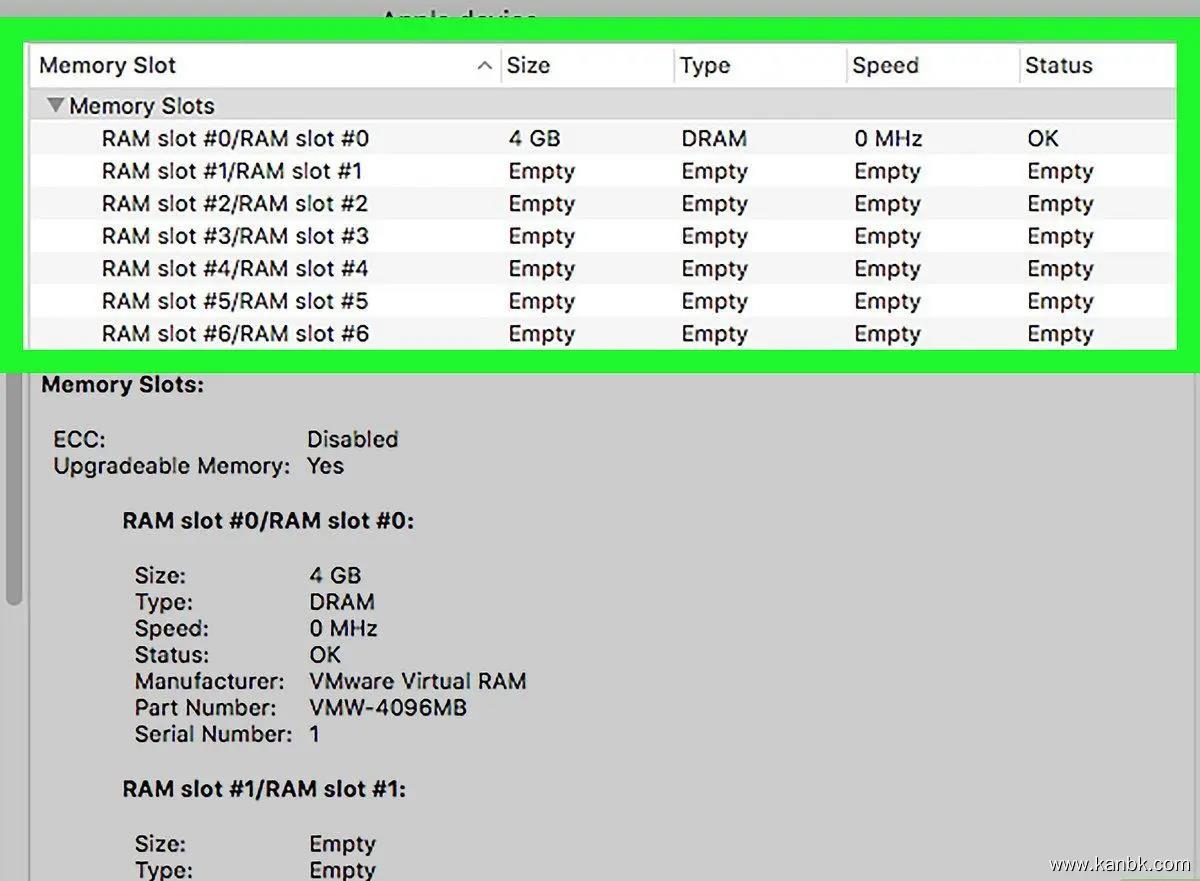Viewport: 1200px width, 881px height.
Task: Sort by the Size column header
Action: click(x=529, y=66)
